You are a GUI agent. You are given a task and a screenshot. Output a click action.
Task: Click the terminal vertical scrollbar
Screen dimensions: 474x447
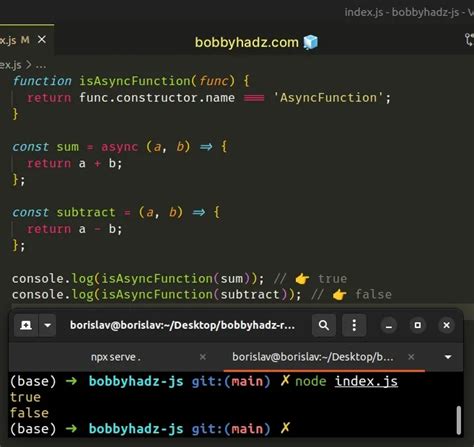459,420
